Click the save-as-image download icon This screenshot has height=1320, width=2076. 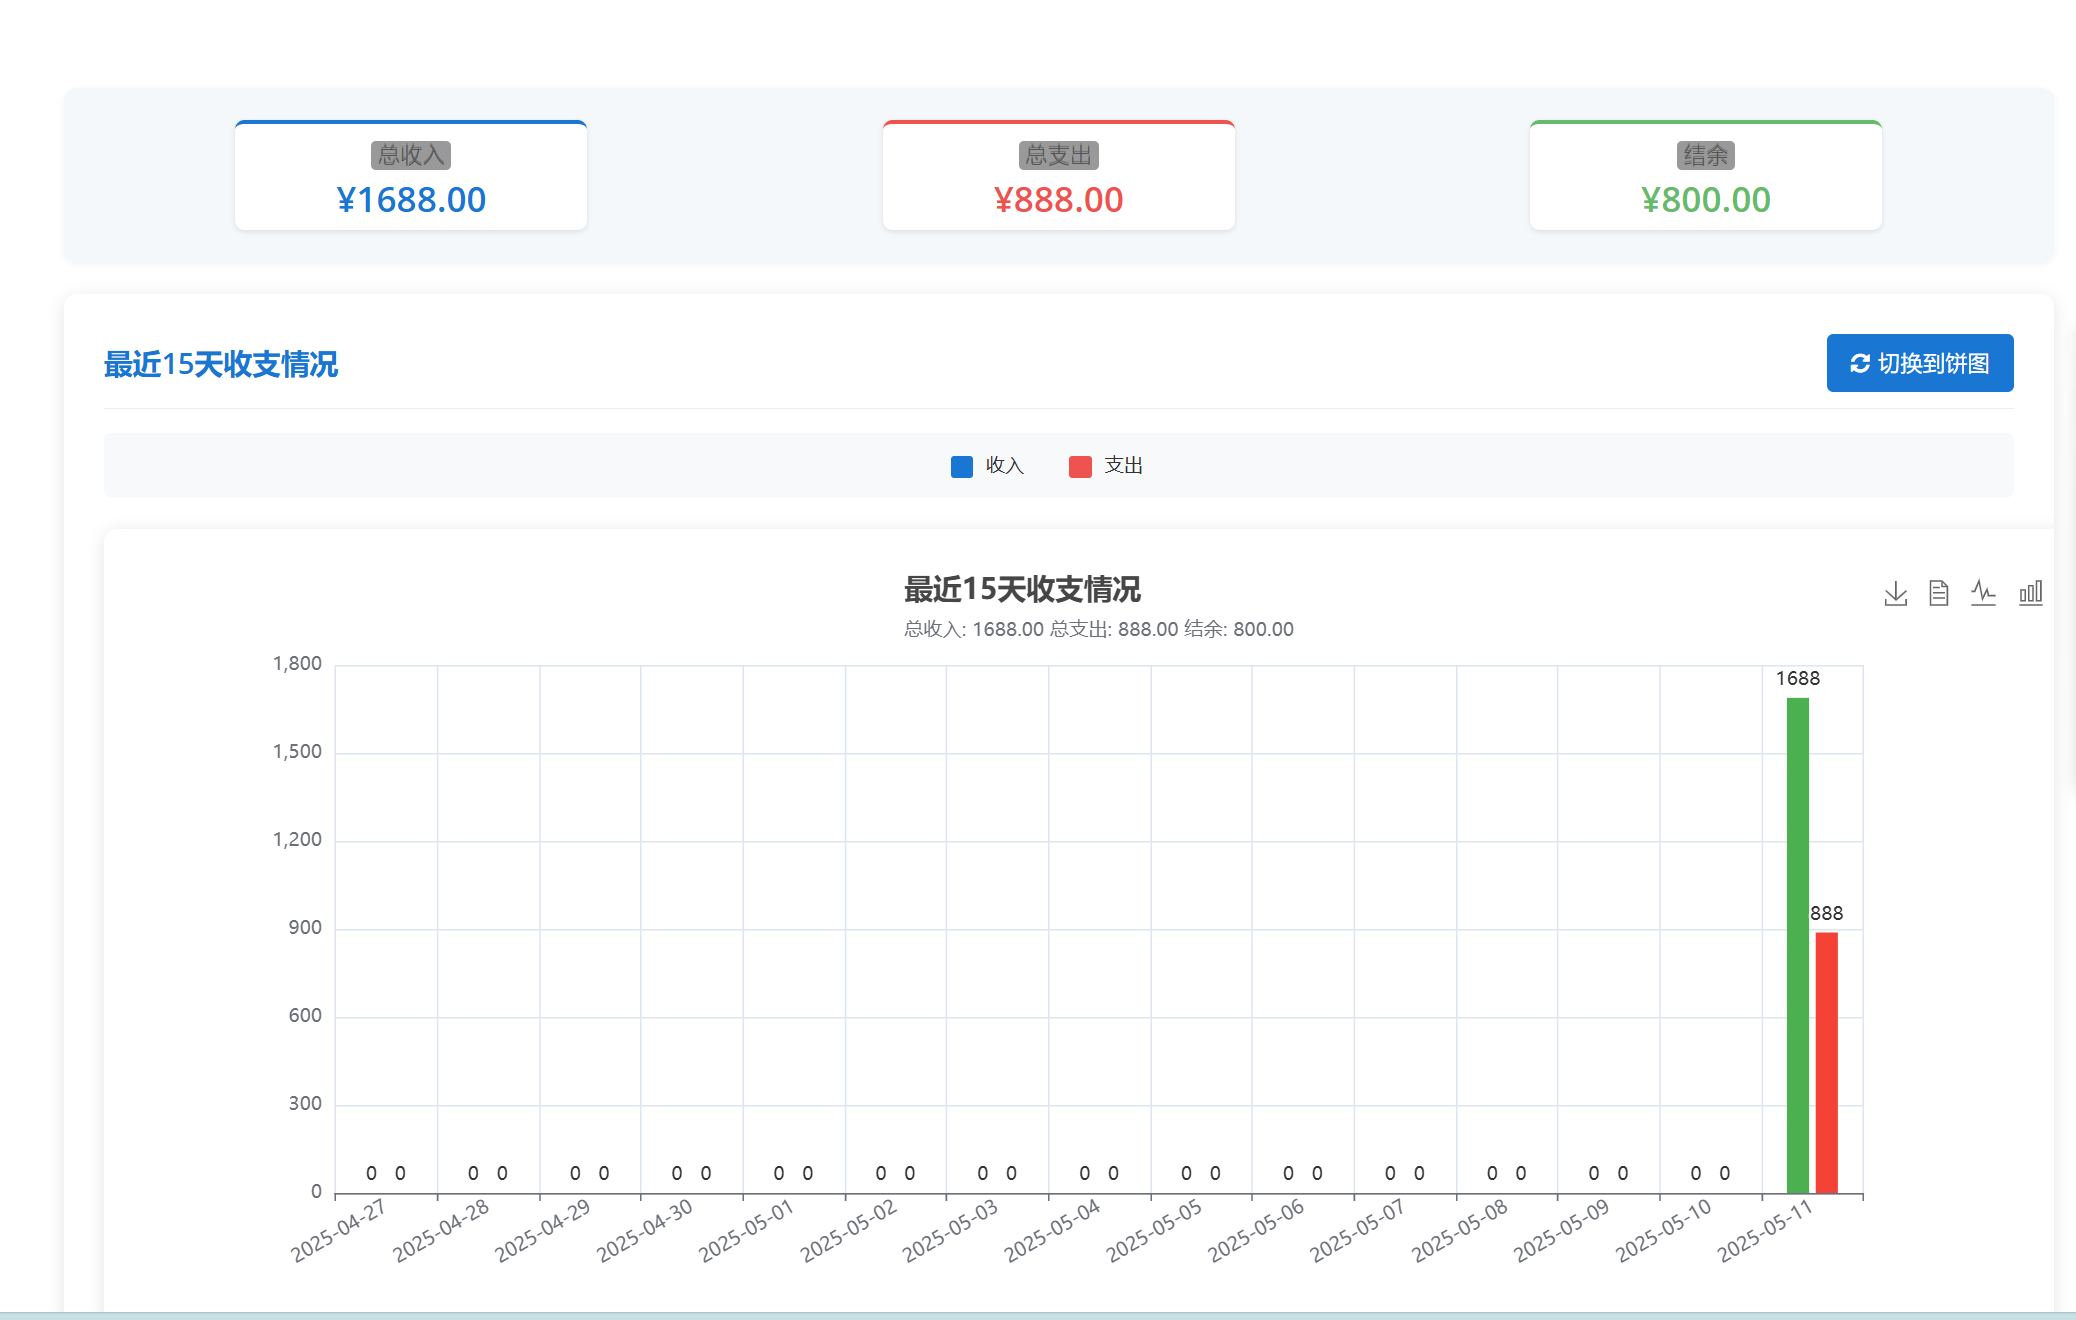click(x=1895, y=593)
